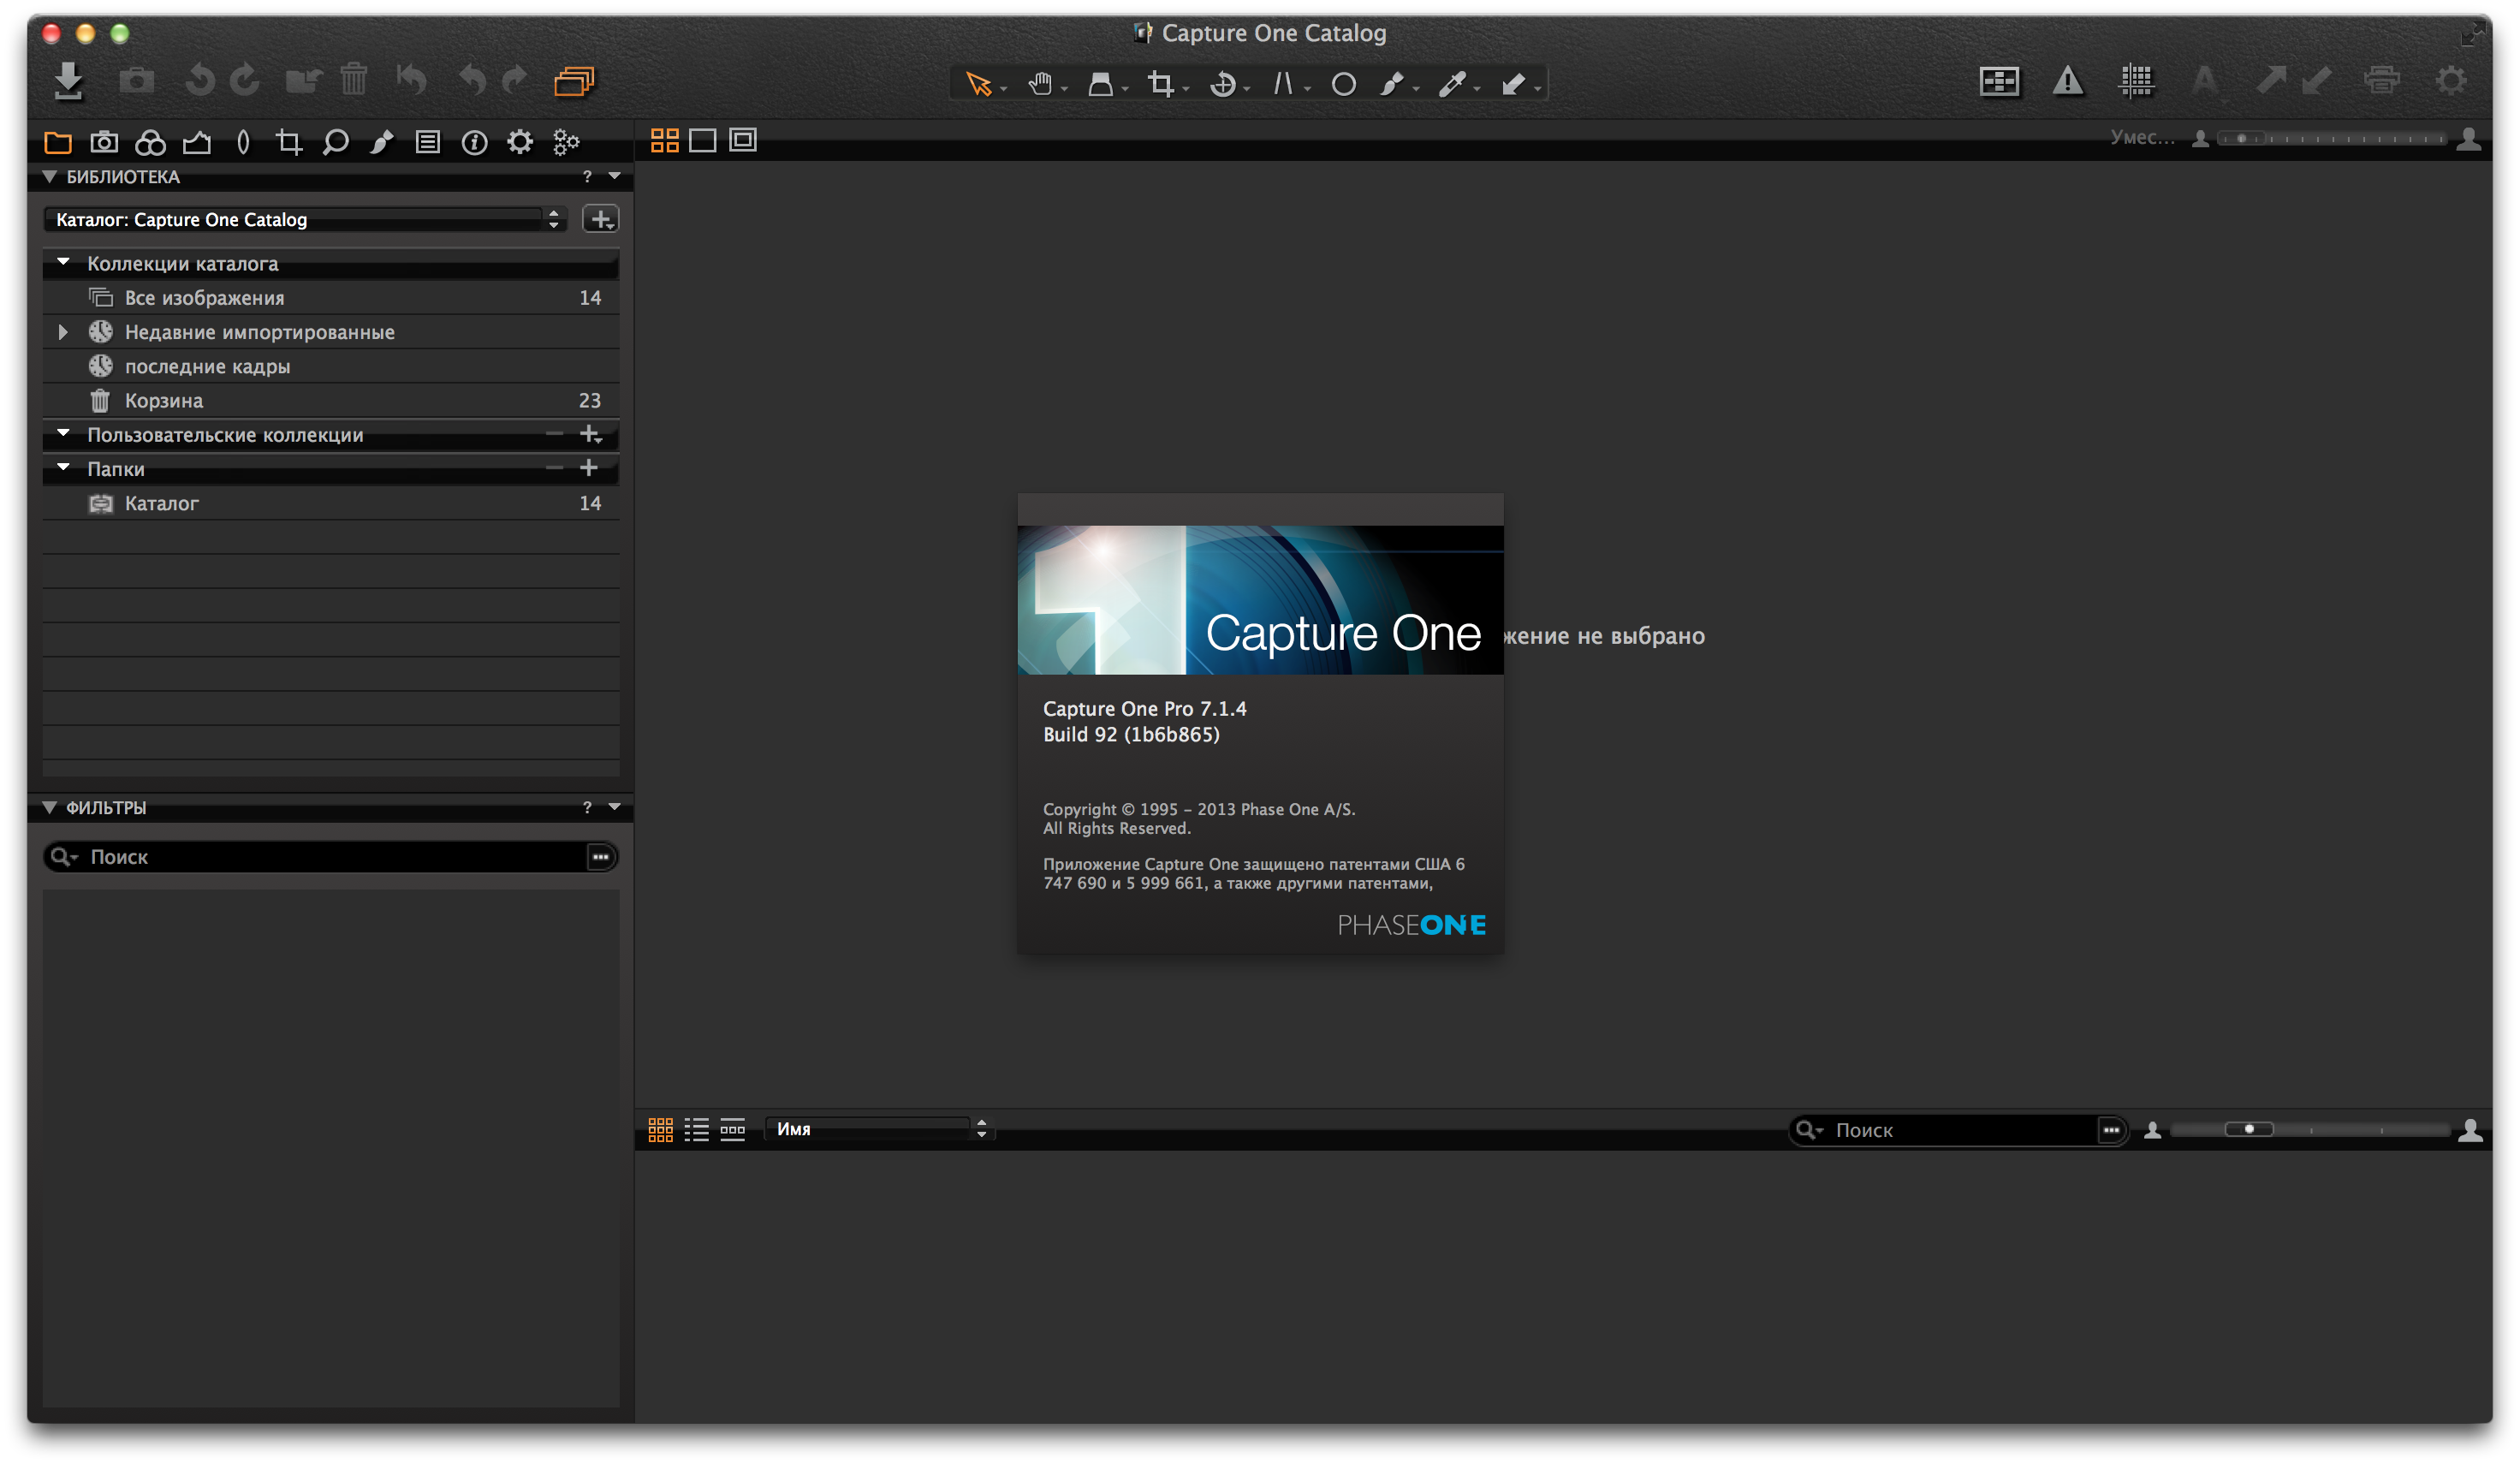
Task: Open the Корзина trash collection
Action: click(x=164, y=401)
